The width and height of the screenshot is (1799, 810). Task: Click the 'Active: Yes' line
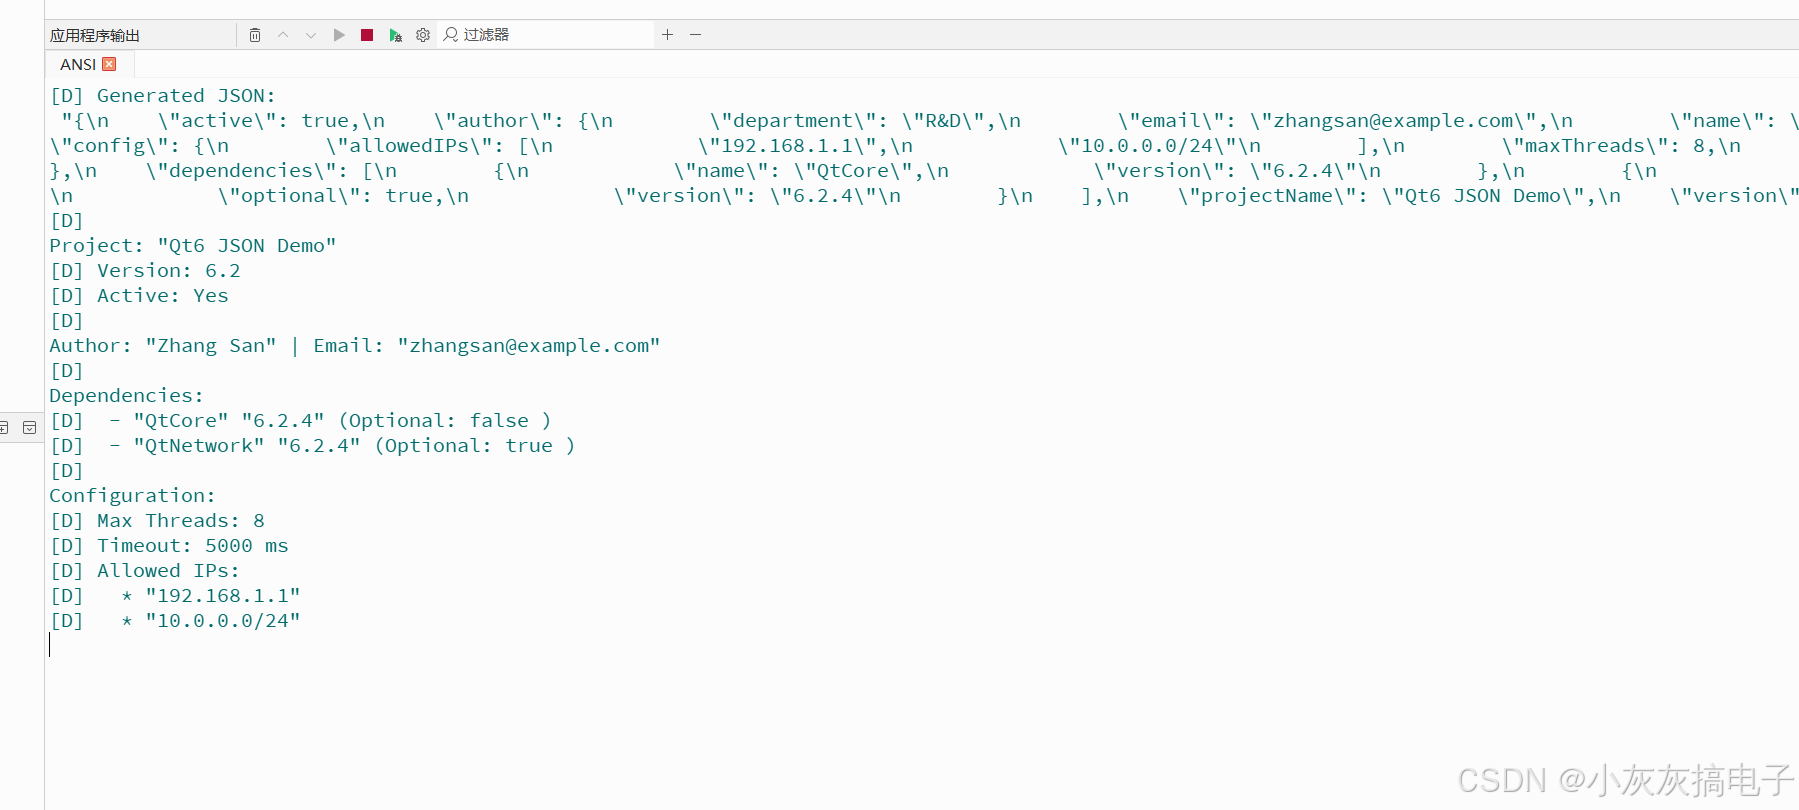(x=140, y=296)
